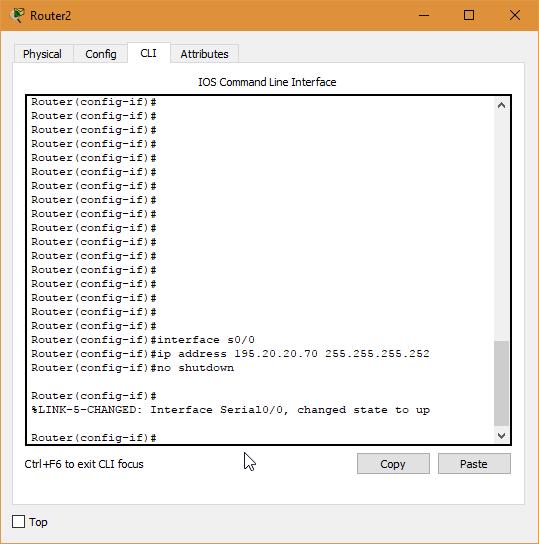Viewport: 539px width, 544px height.
Task: Click the scrollbar up arrow in CLI
Action: pos(501,105)
